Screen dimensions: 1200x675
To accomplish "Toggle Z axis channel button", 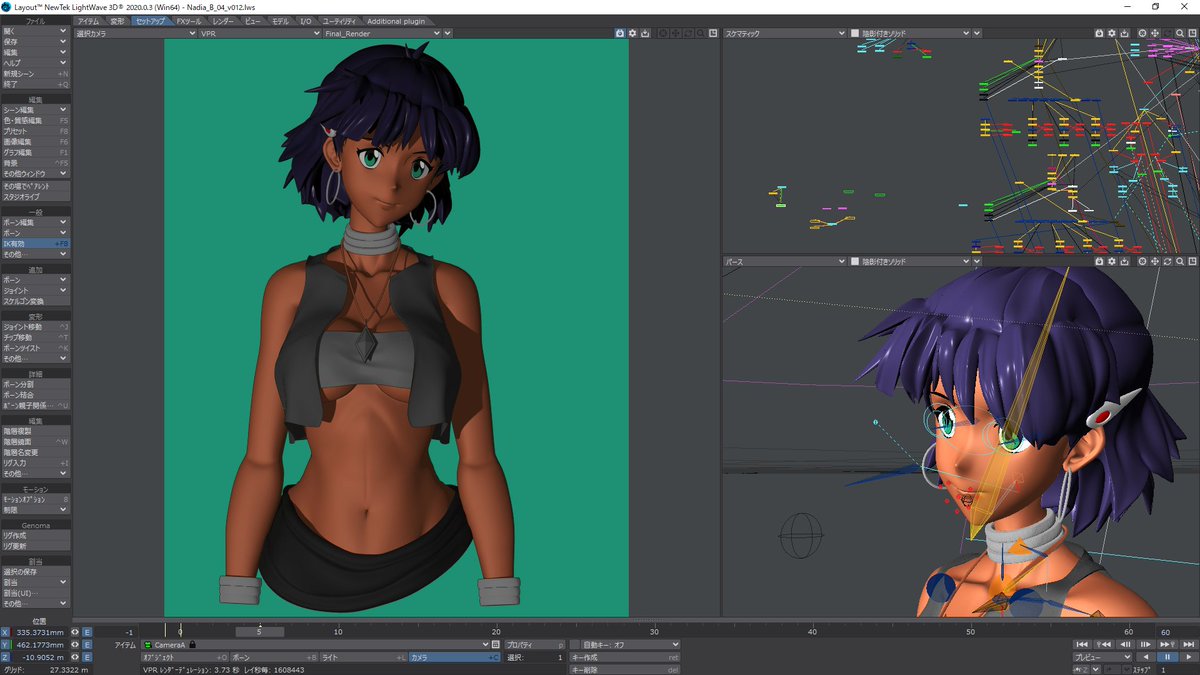I will click(x=5, y=657).
